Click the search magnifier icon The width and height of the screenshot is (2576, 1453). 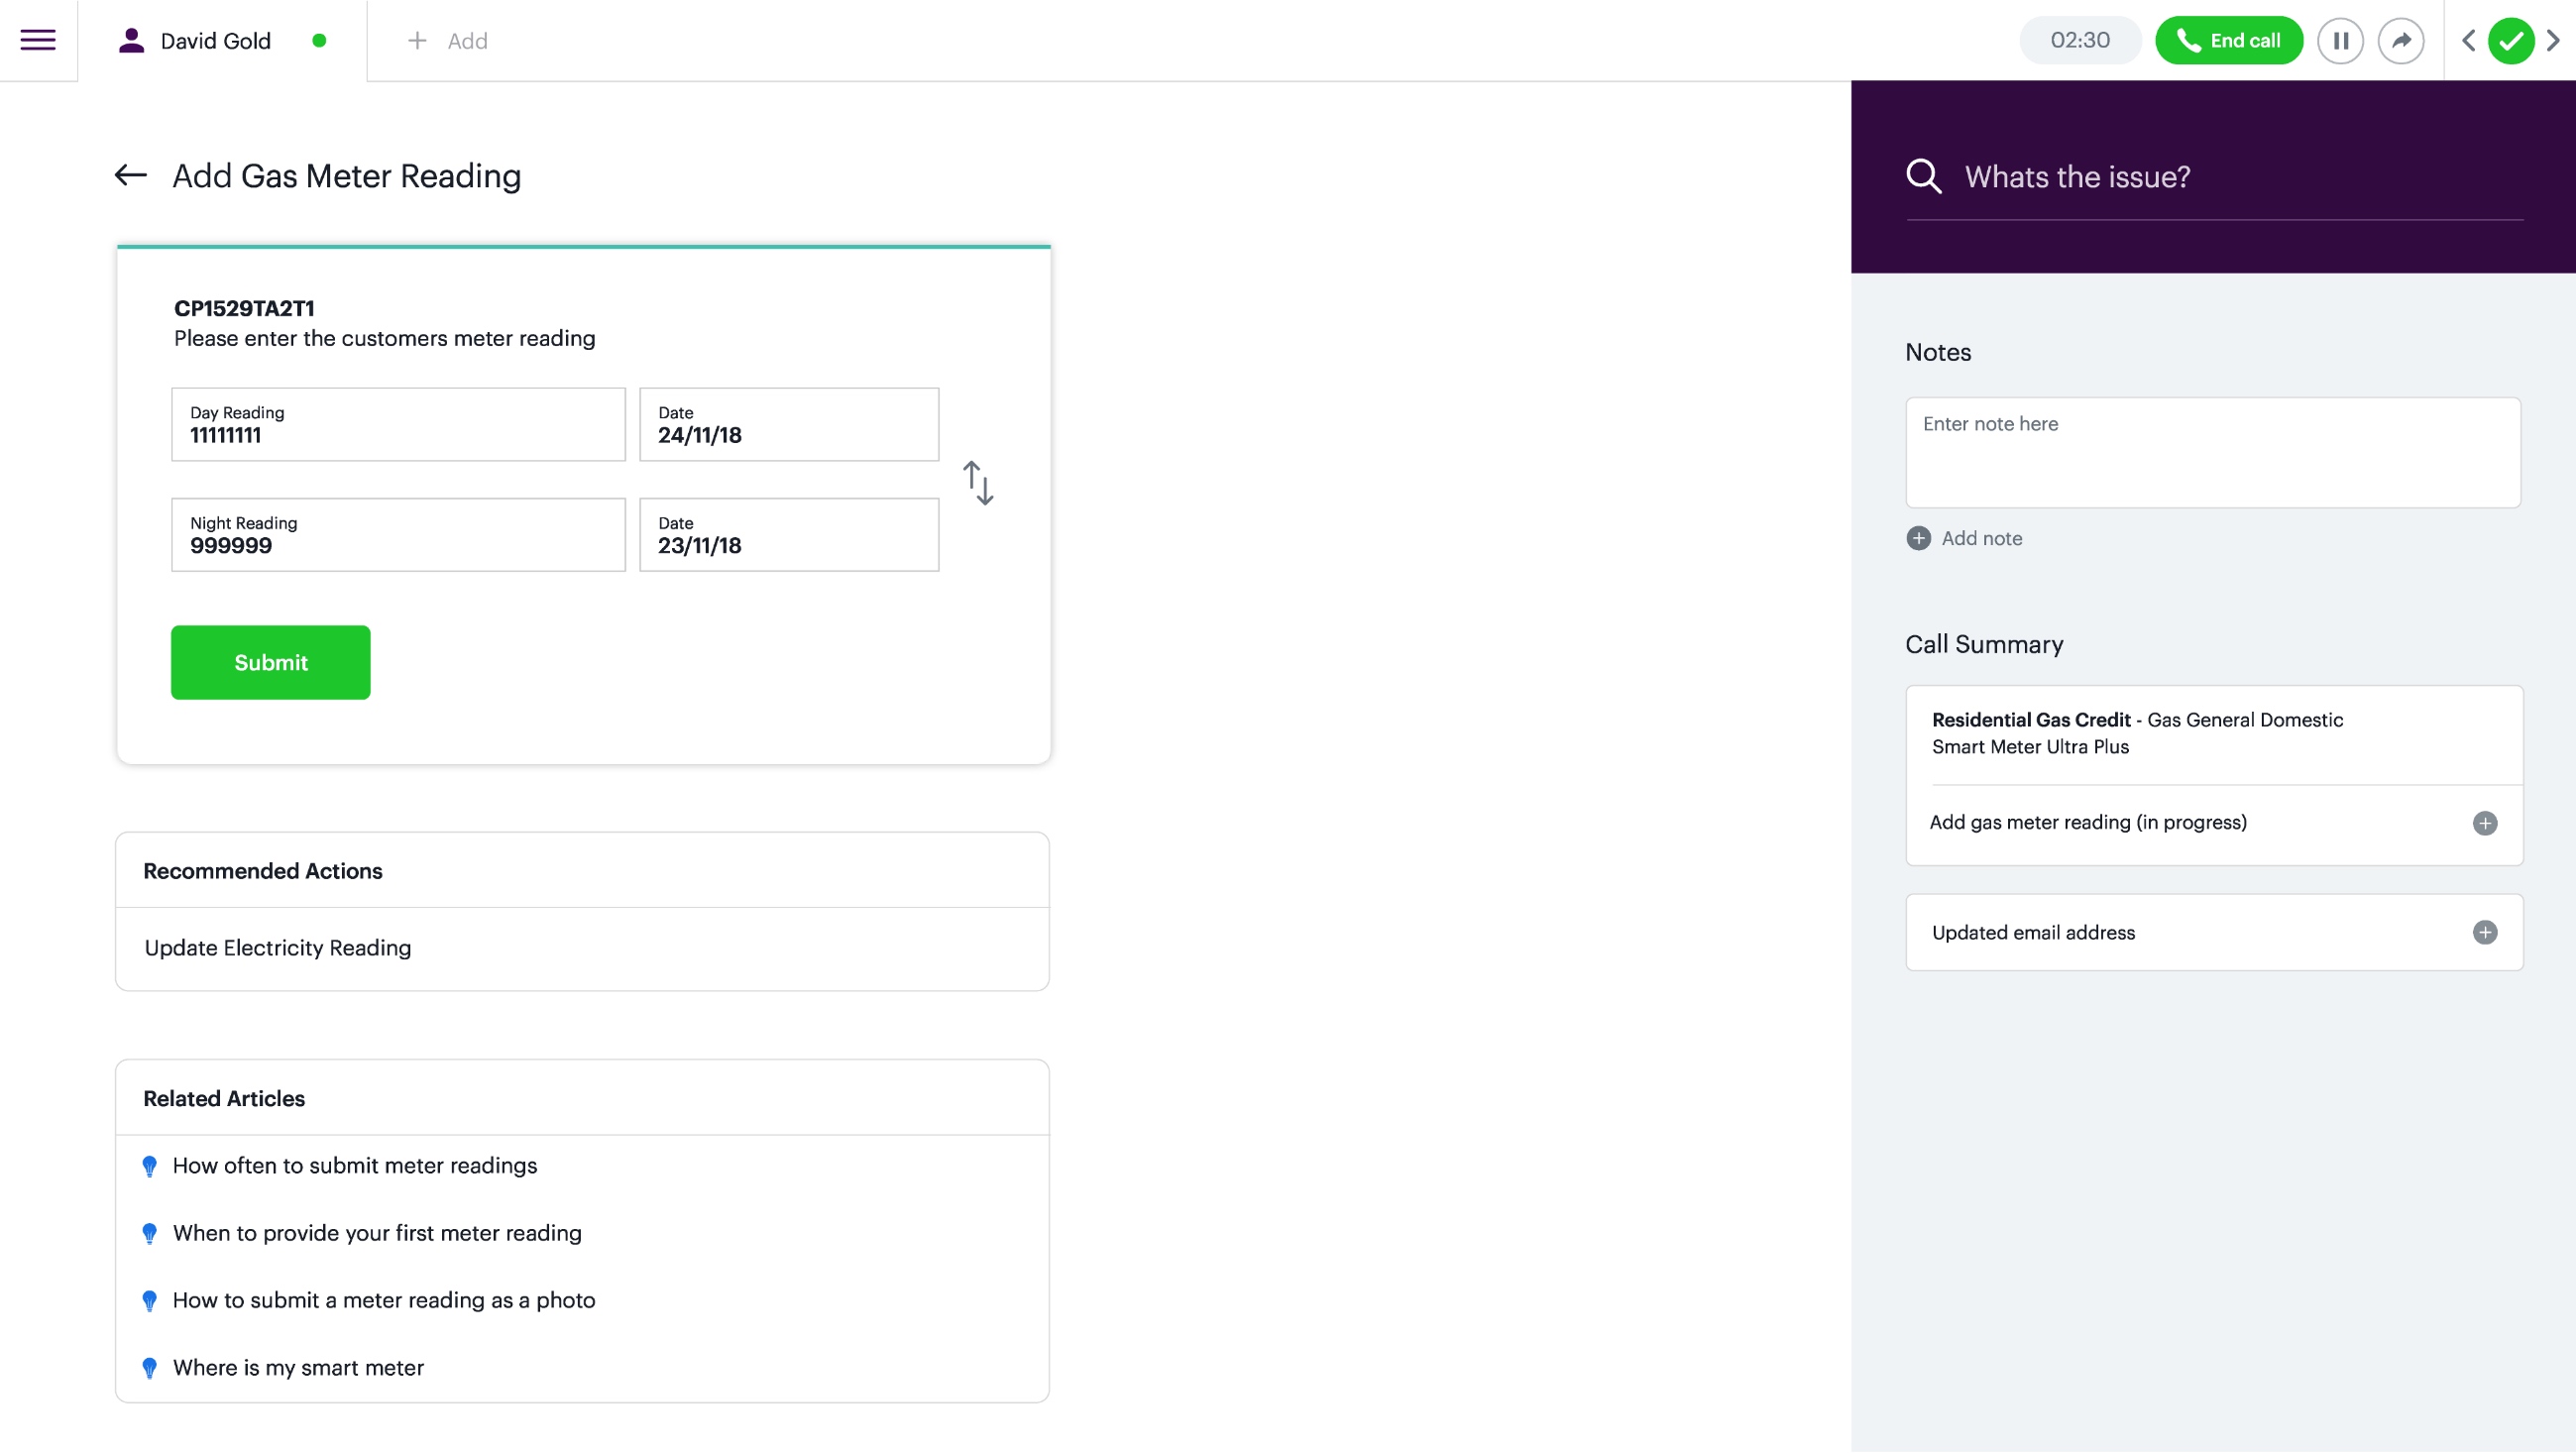click(1923, 176)
